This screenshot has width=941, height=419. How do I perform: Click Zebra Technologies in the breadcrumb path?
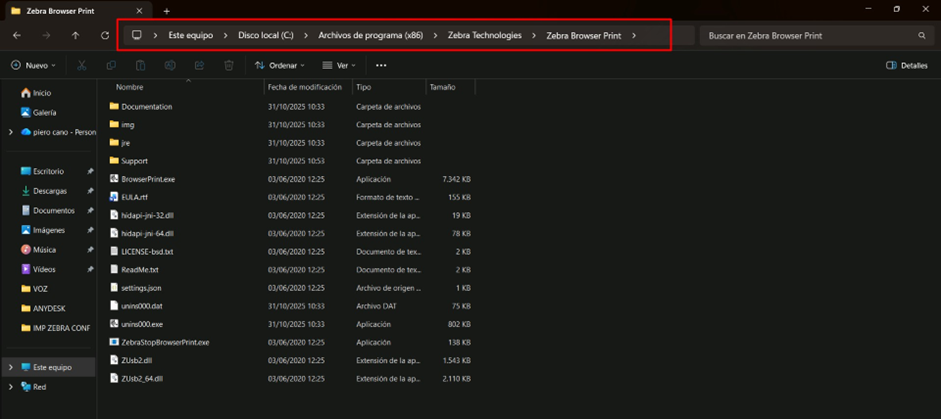pyautogui.click(x=484, y=35)
